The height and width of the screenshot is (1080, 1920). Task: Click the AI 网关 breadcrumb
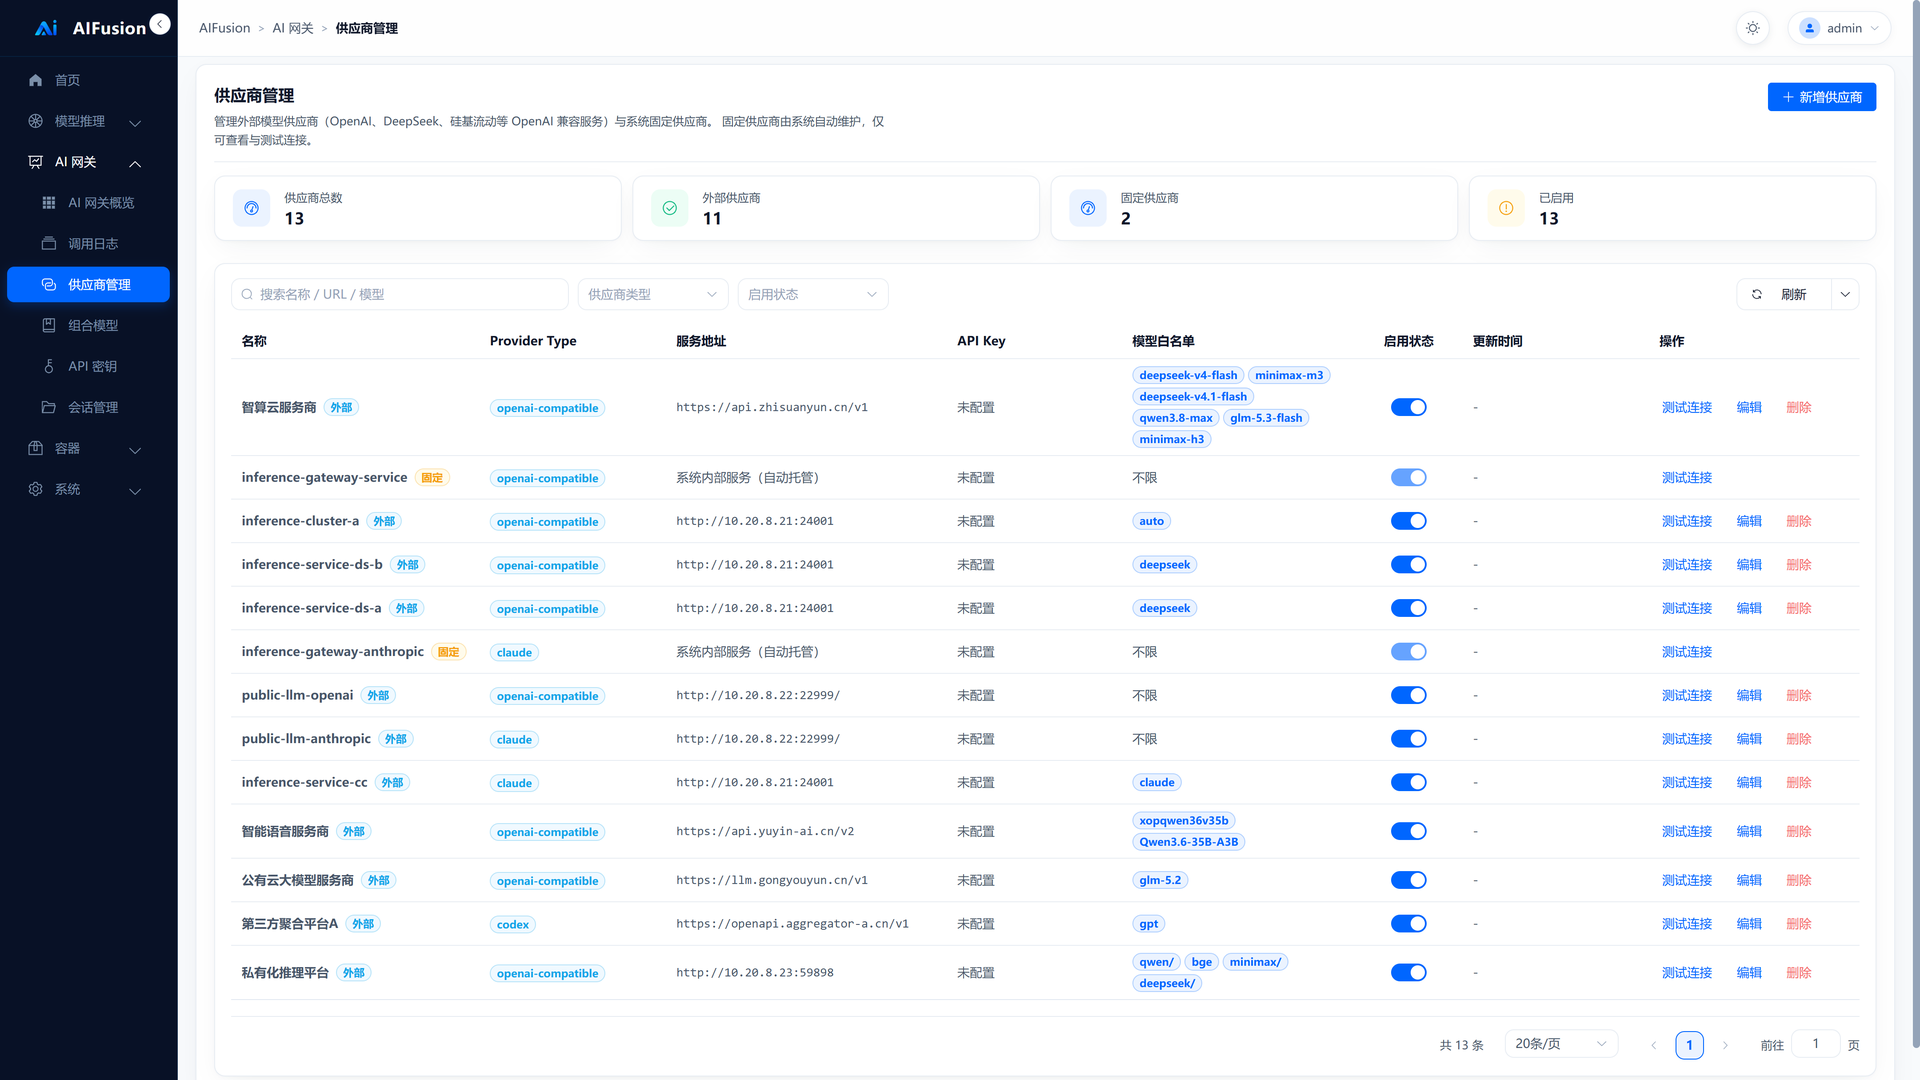(293, 28)
